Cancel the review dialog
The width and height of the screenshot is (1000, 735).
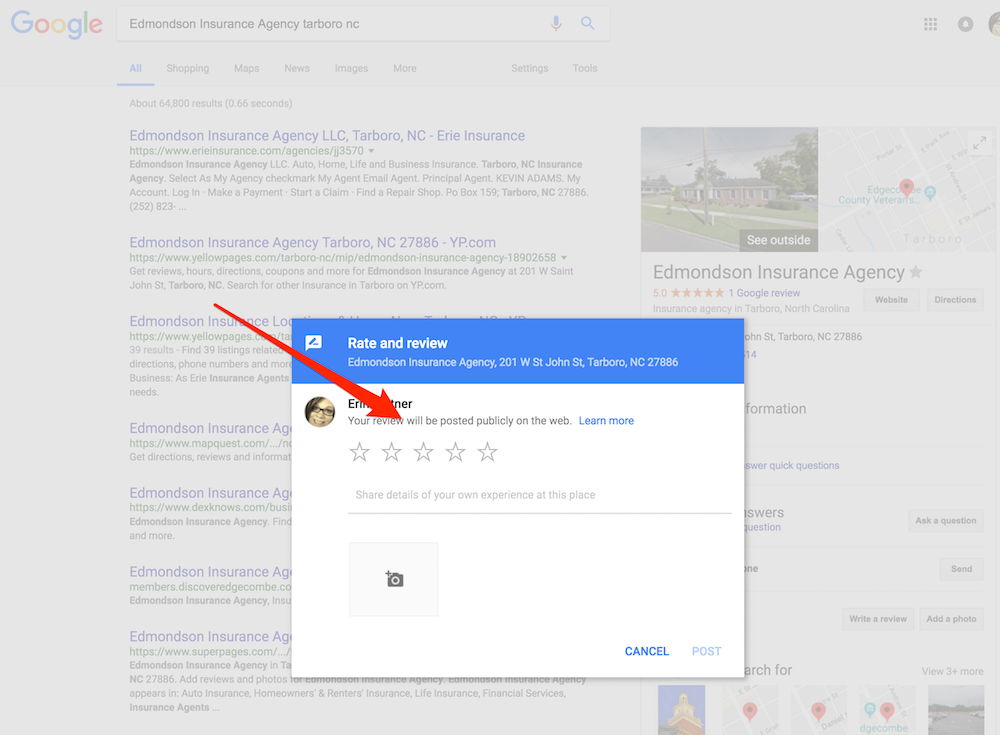click(x=647, y=651)
